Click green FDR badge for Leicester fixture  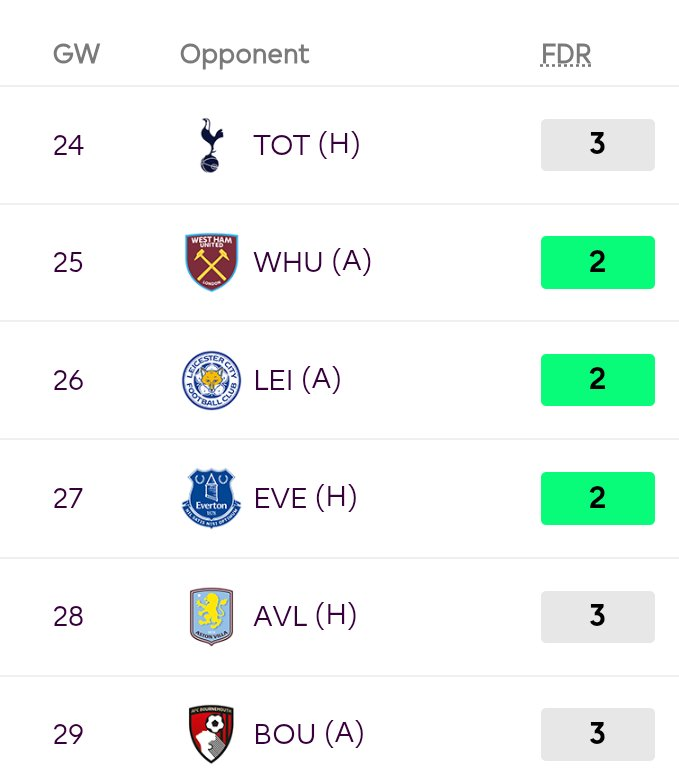pyautogui.click(x=598, y=380)
